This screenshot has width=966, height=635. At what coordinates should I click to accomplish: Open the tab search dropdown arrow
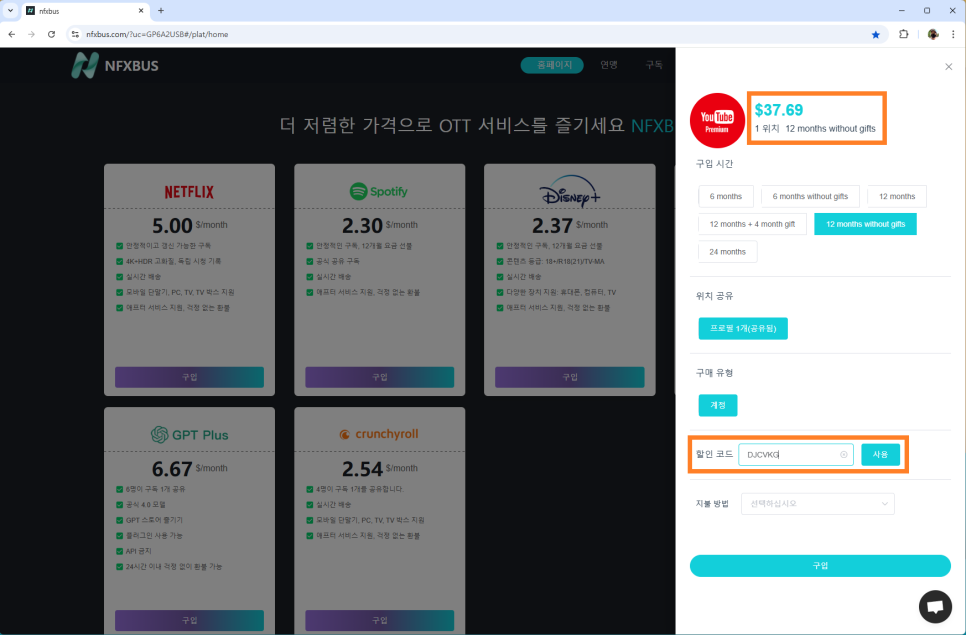(10, 10)
